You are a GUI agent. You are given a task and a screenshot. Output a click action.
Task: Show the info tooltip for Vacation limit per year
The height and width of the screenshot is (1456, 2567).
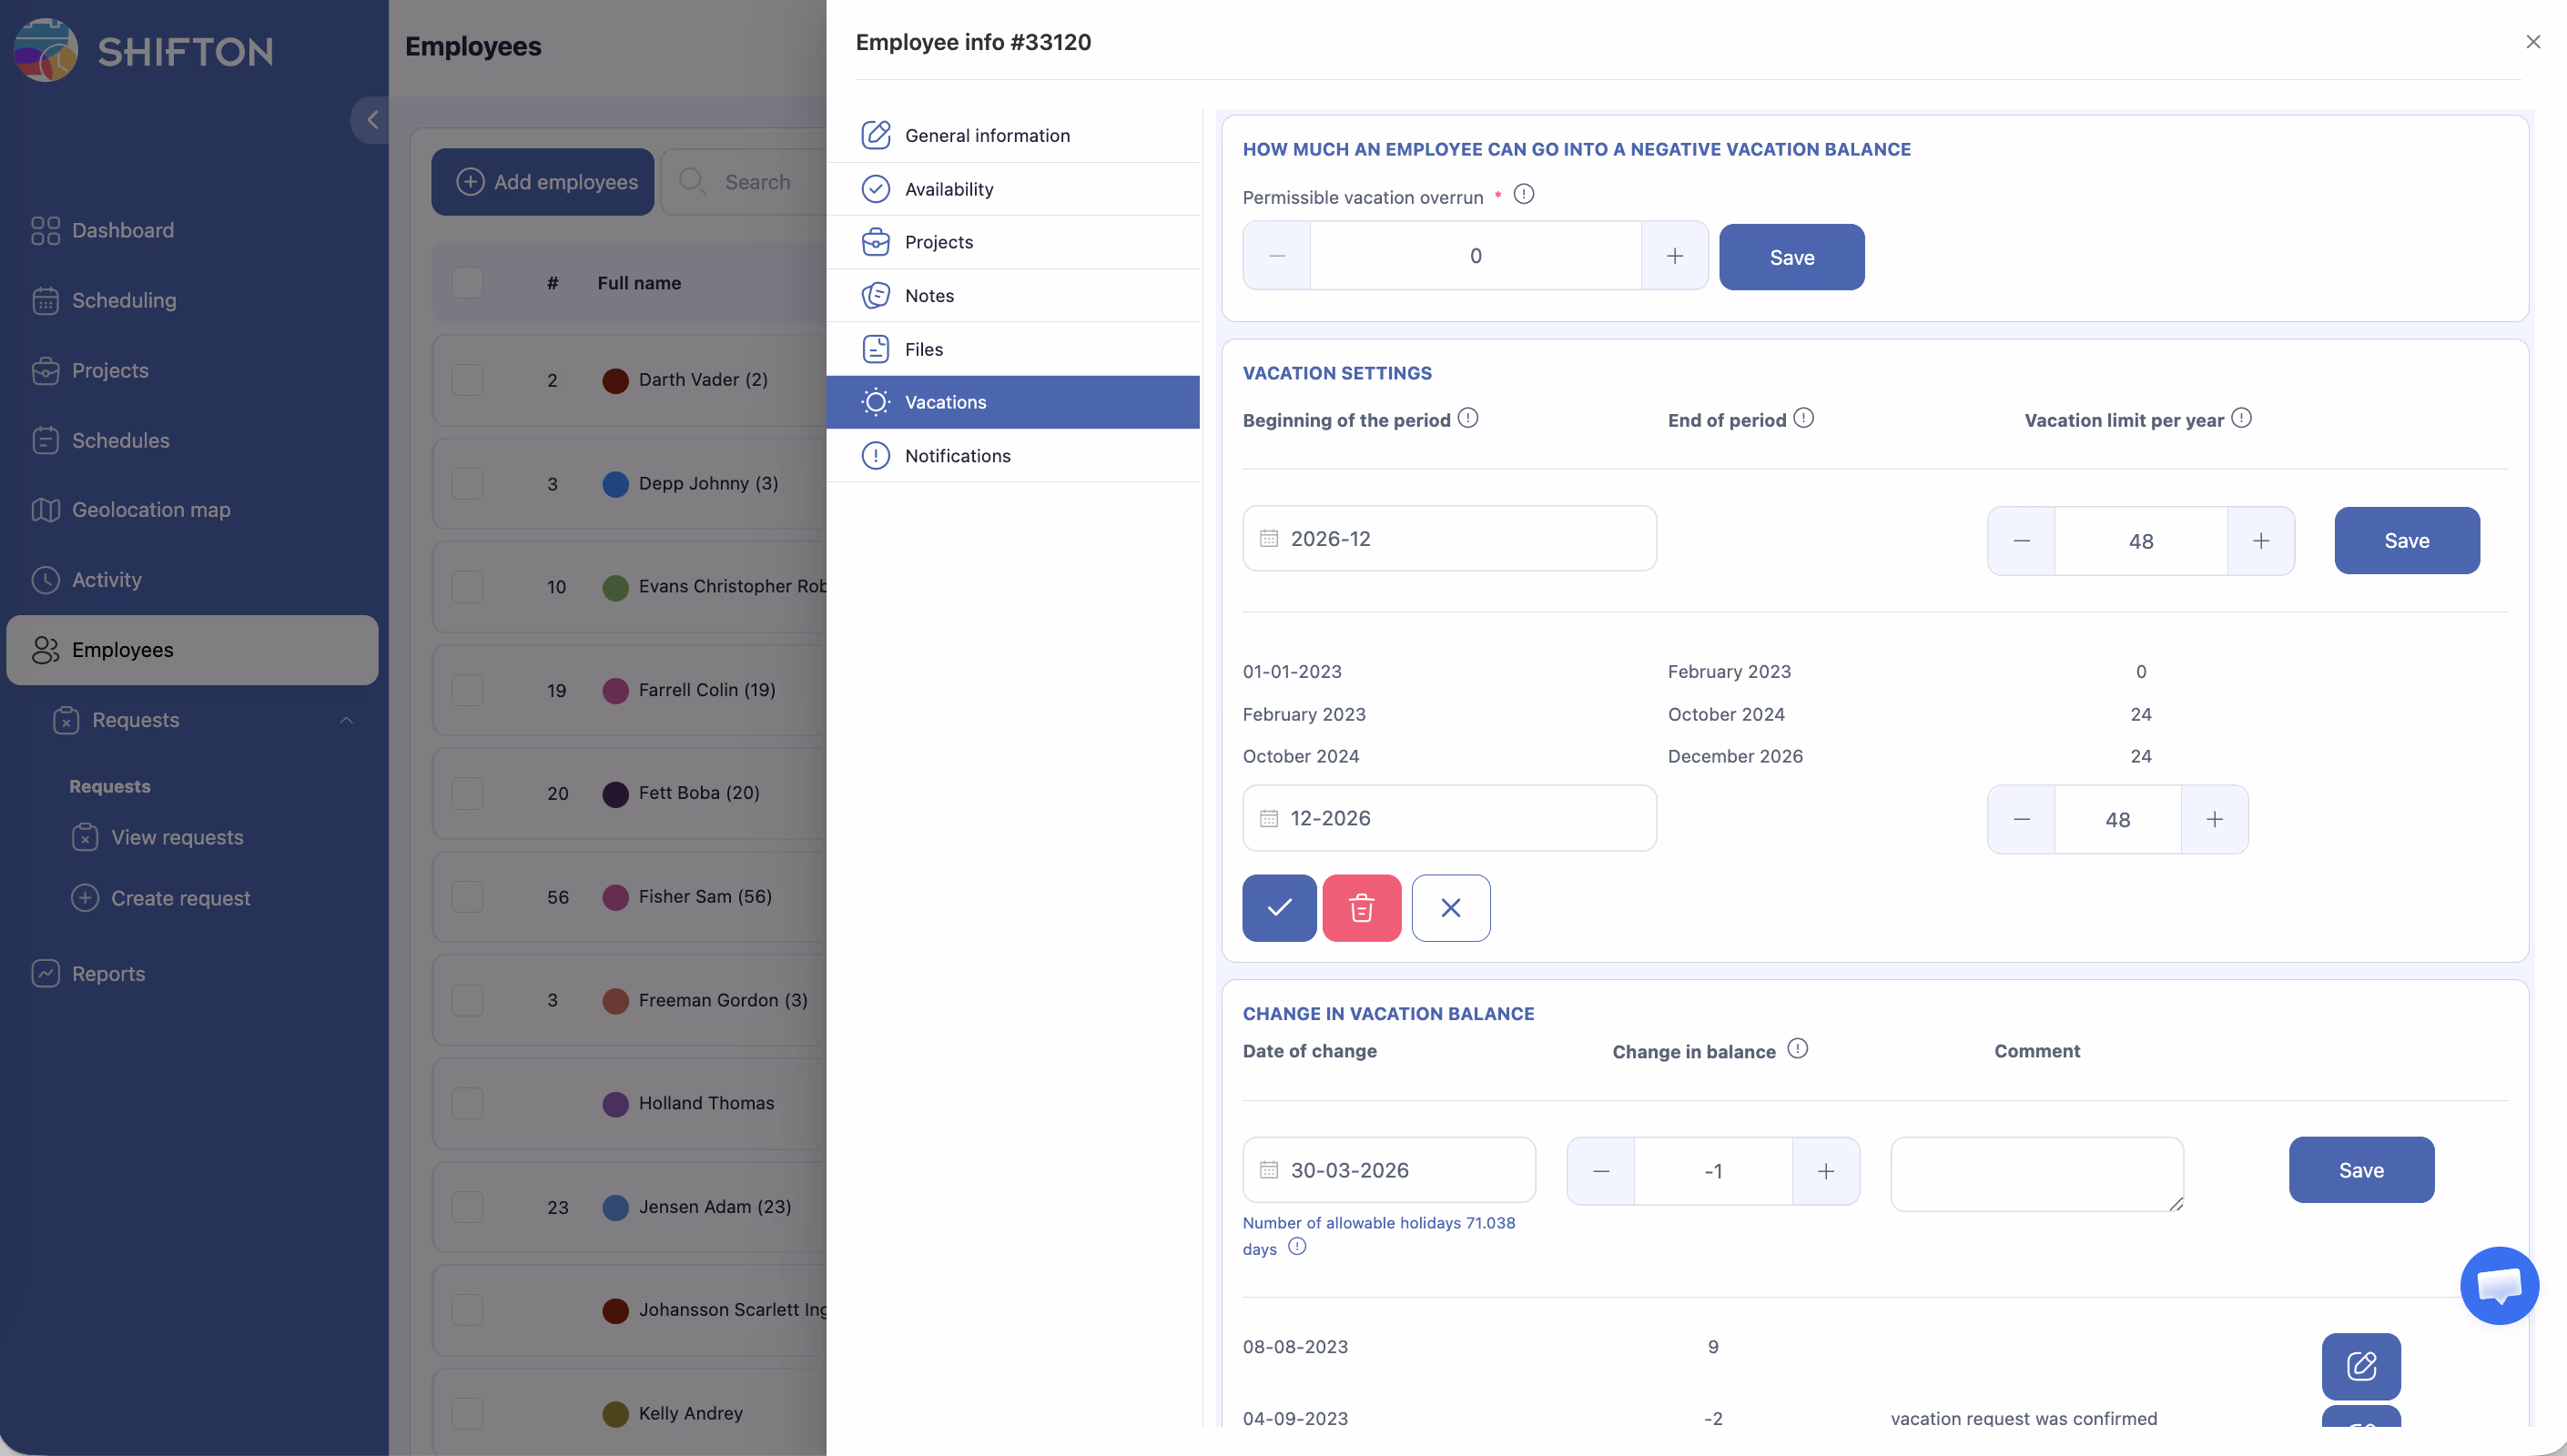point(2241,418)
